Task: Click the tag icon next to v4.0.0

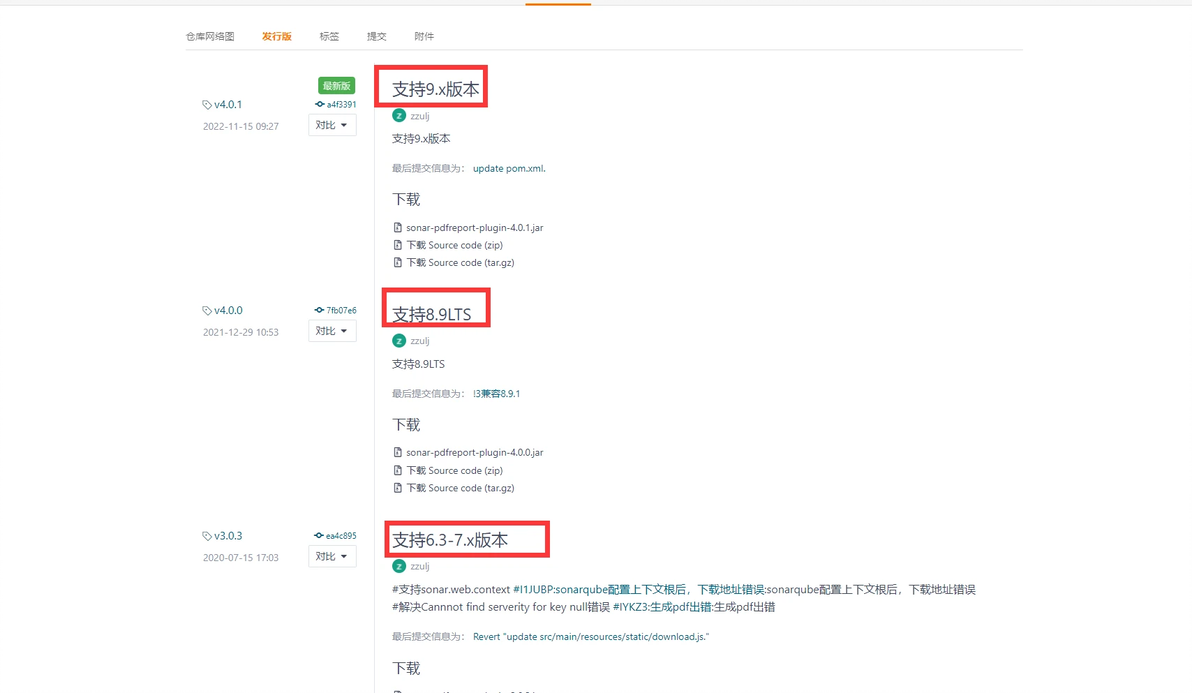Action: (x=207, y=311)
